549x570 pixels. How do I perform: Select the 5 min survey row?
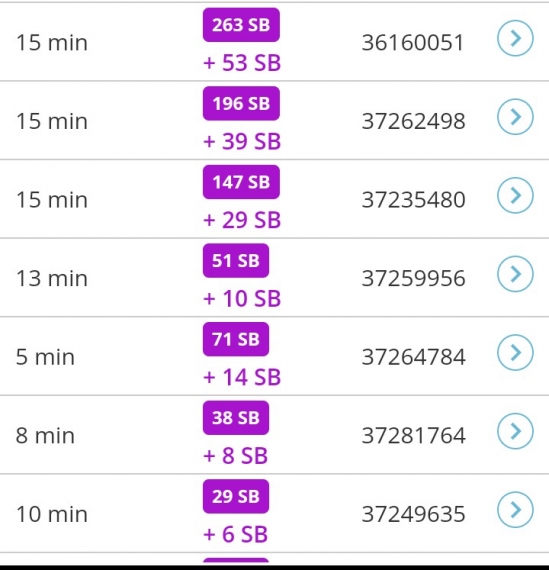click(x=274, y=356)
